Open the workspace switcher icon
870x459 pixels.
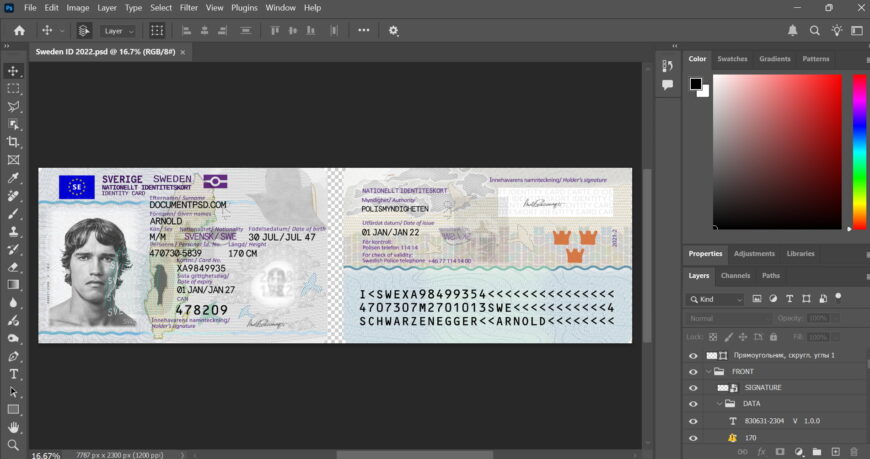(x=857, y=31)
